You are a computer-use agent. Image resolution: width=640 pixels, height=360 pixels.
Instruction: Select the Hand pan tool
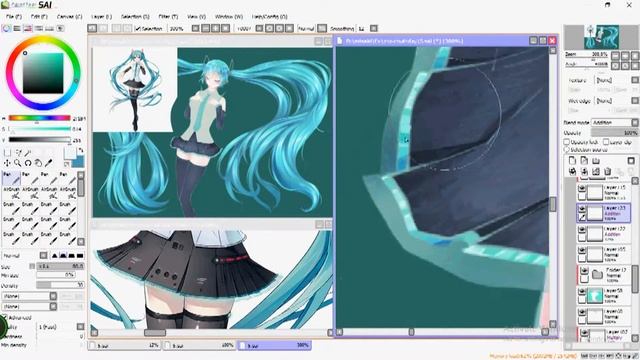(38, 163)
